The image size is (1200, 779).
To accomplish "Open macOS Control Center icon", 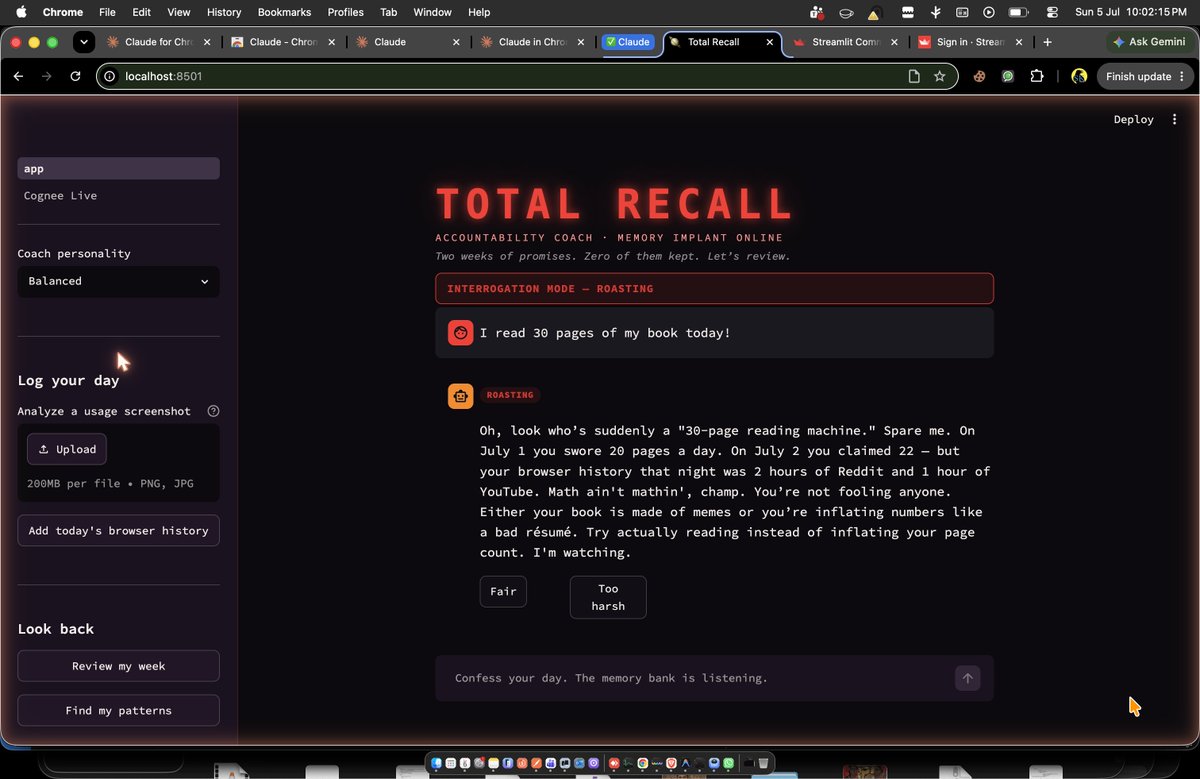I will coord(1052,12).
